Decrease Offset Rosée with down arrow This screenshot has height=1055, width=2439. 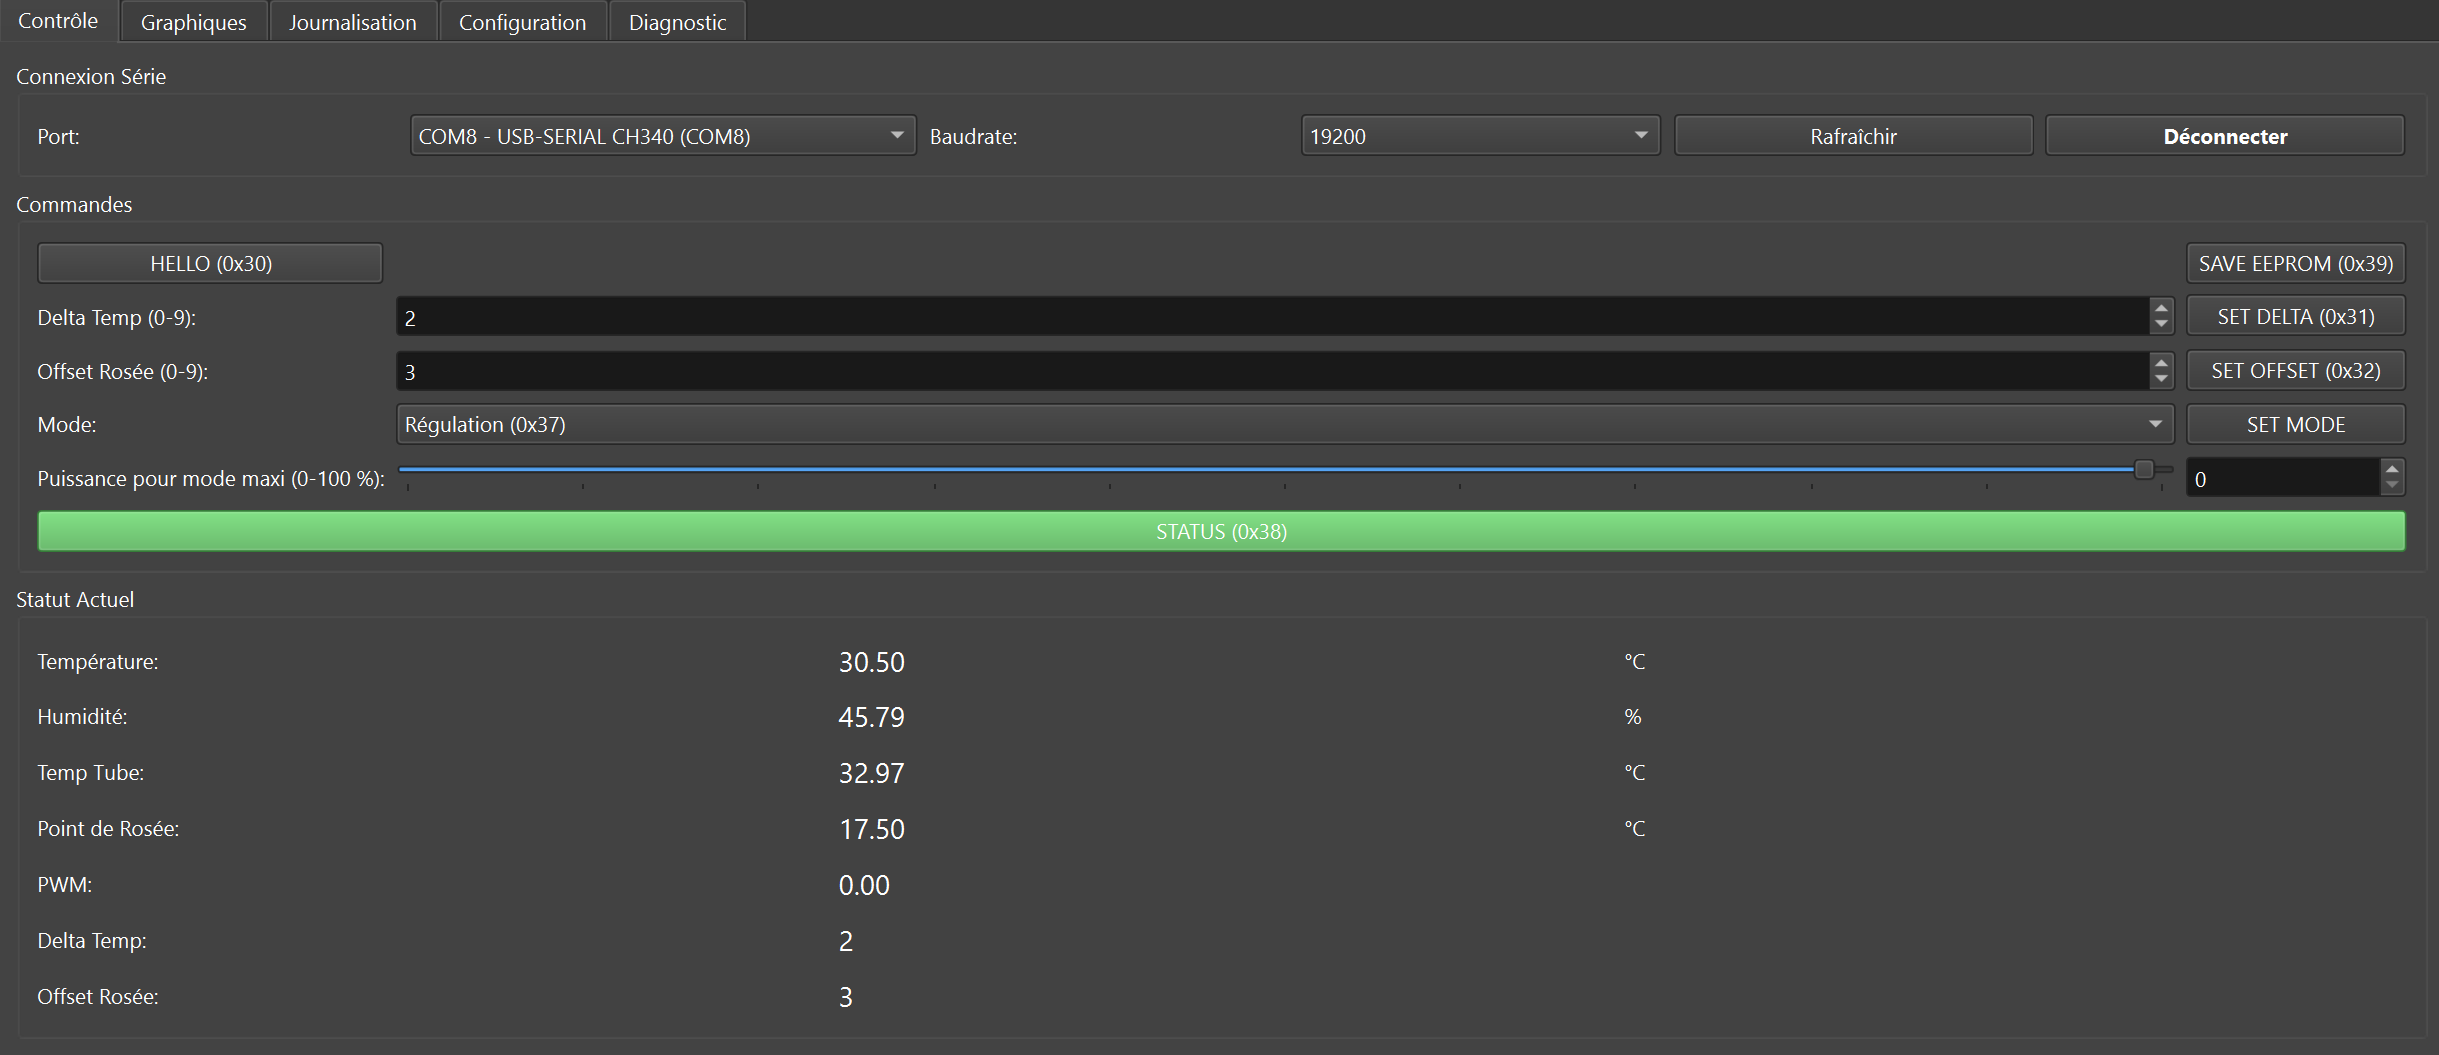click(2161, 380)
